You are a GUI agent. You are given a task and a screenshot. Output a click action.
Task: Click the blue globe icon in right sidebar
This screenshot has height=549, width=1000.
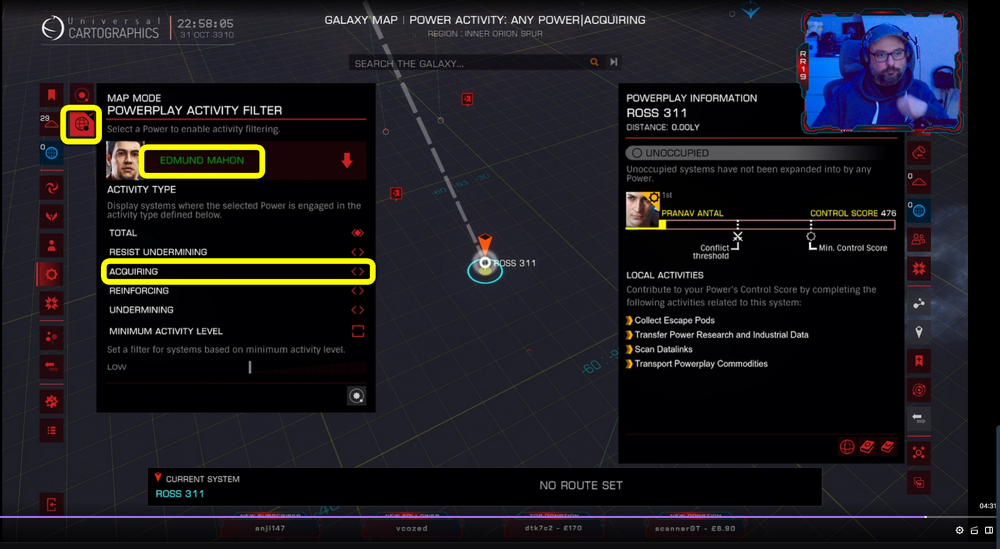[918, 211]
